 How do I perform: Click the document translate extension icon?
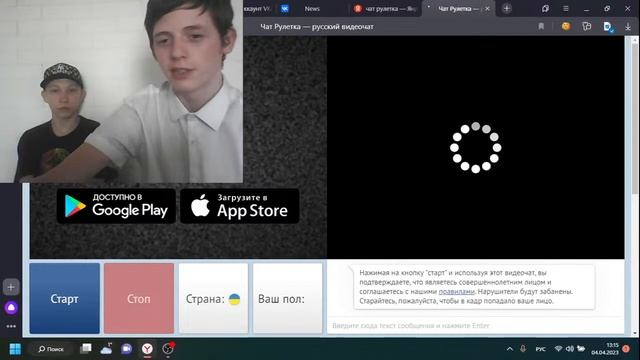pyautogui.click(x=608, y=27)
